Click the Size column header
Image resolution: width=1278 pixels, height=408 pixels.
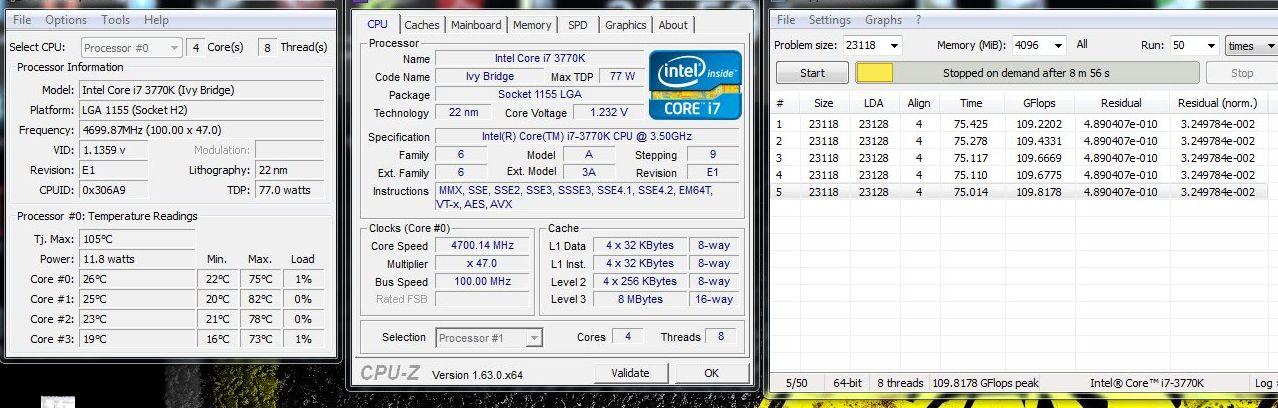pos(823,103)
